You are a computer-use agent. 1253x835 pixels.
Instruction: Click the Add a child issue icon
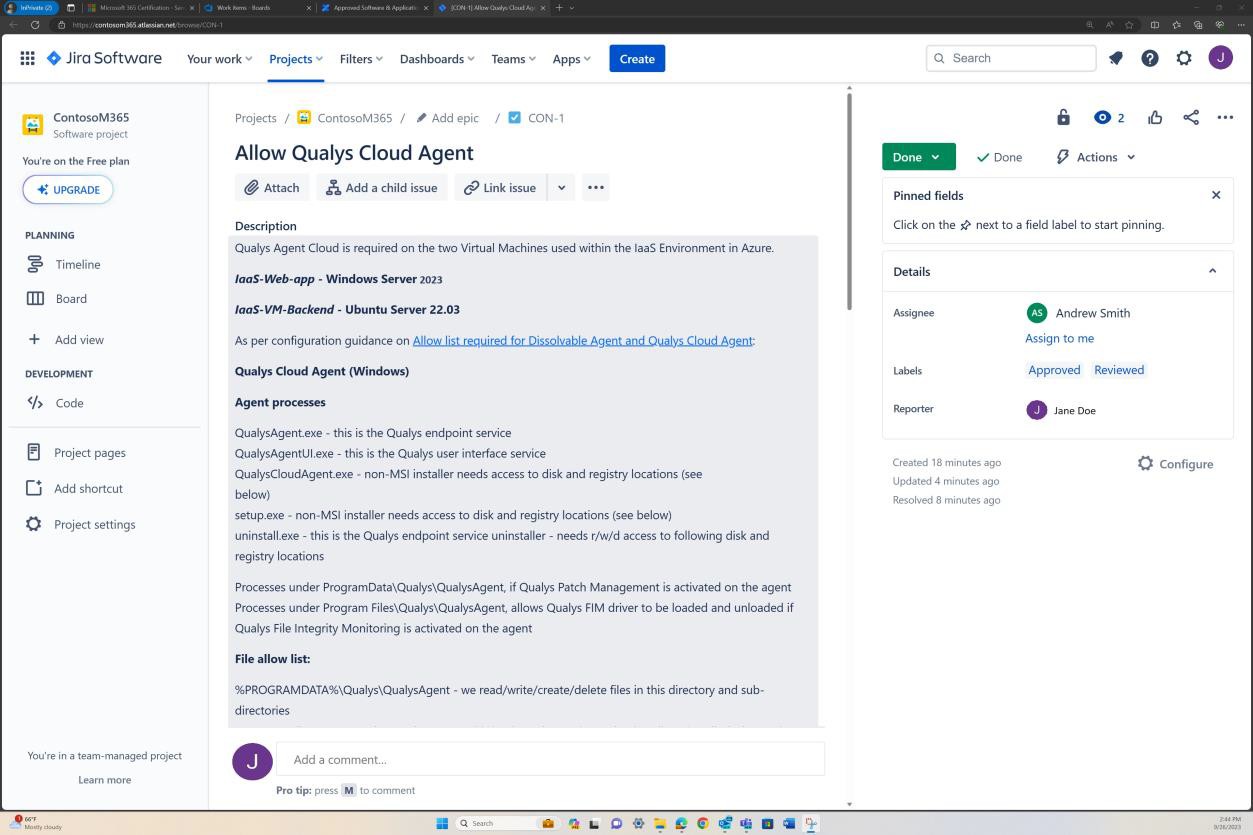333,187
